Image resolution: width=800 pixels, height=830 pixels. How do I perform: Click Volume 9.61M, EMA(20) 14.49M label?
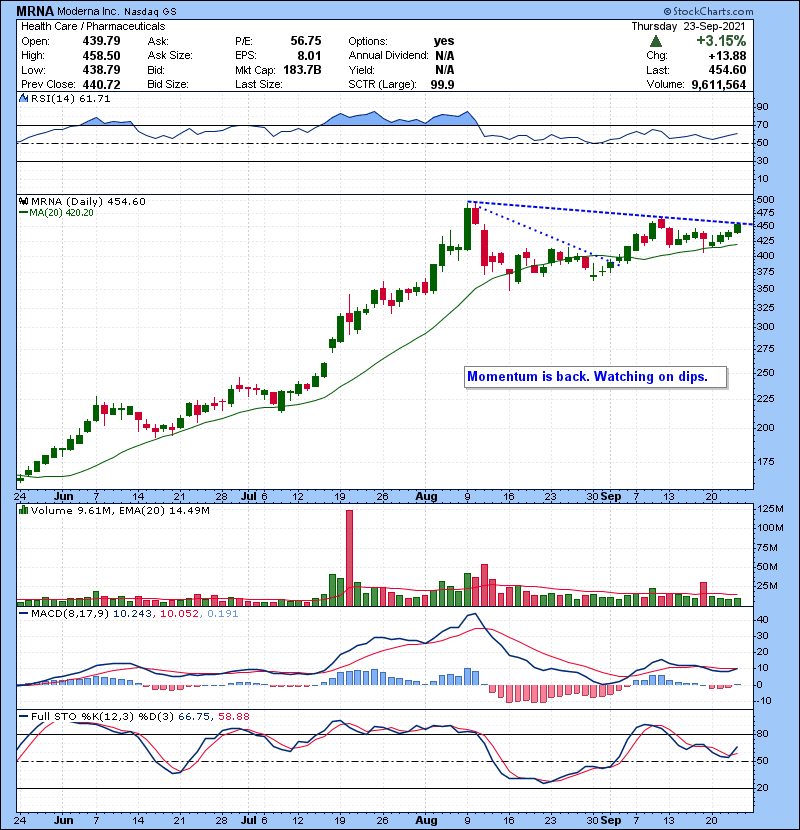coord(120,511)
